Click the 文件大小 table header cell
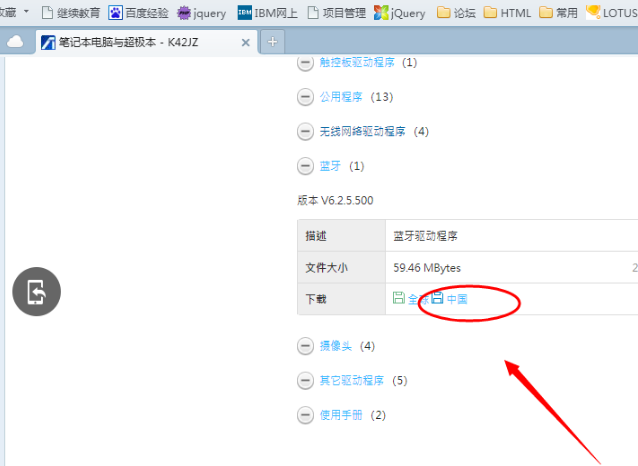The image size is (638, 466). (x=341, y=267)
